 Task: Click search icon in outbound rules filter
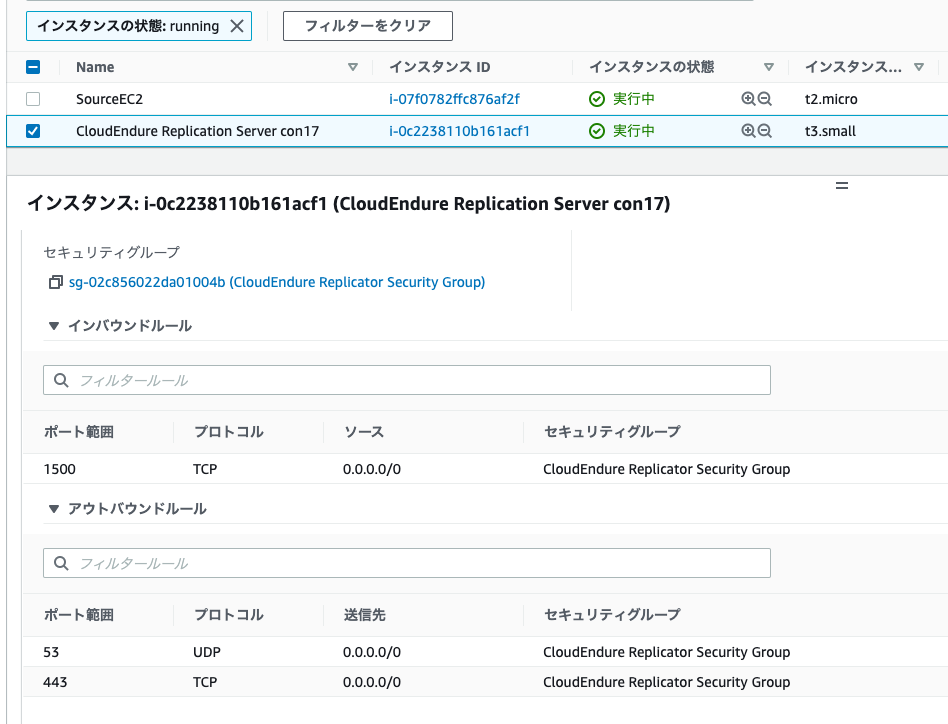61,563
